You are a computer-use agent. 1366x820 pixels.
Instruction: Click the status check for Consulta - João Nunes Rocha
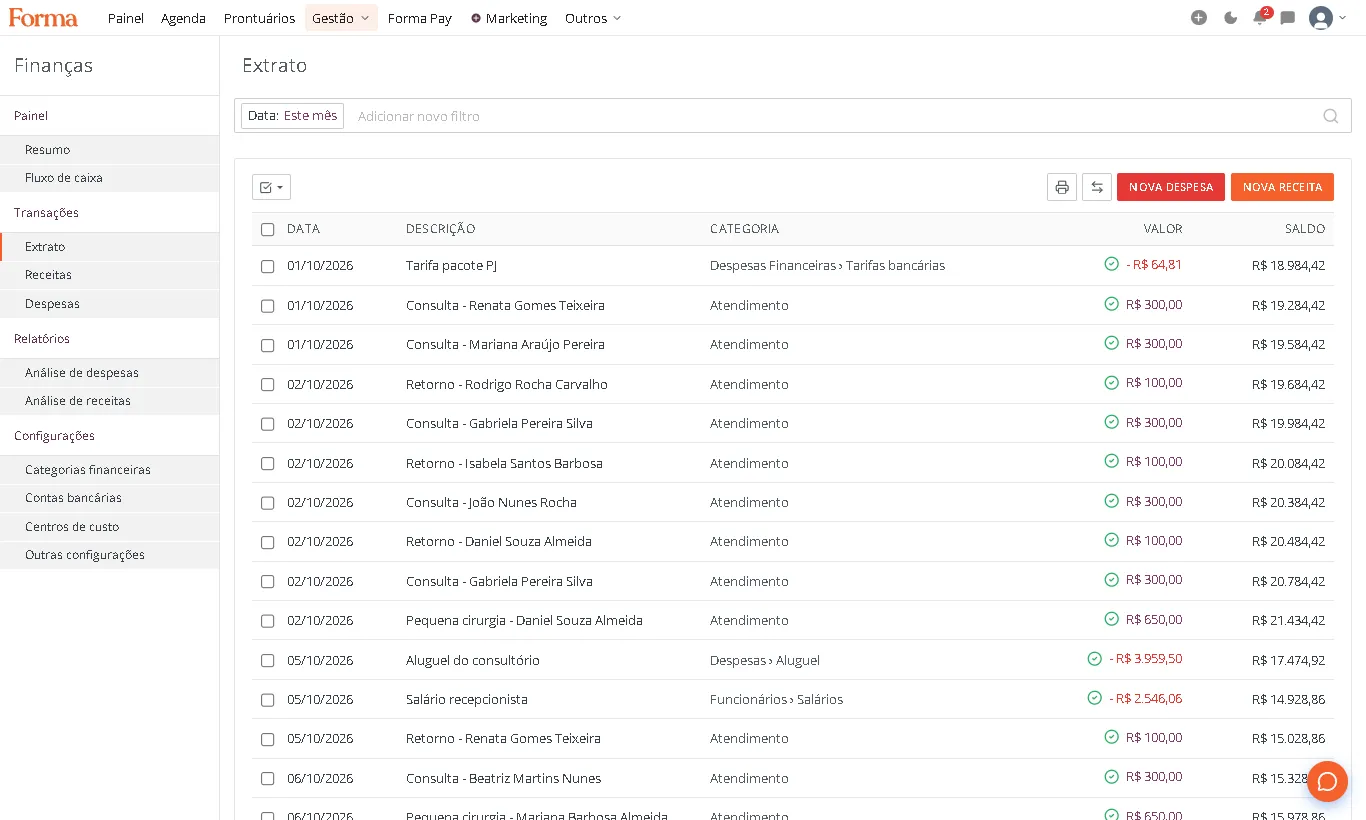1111,501
